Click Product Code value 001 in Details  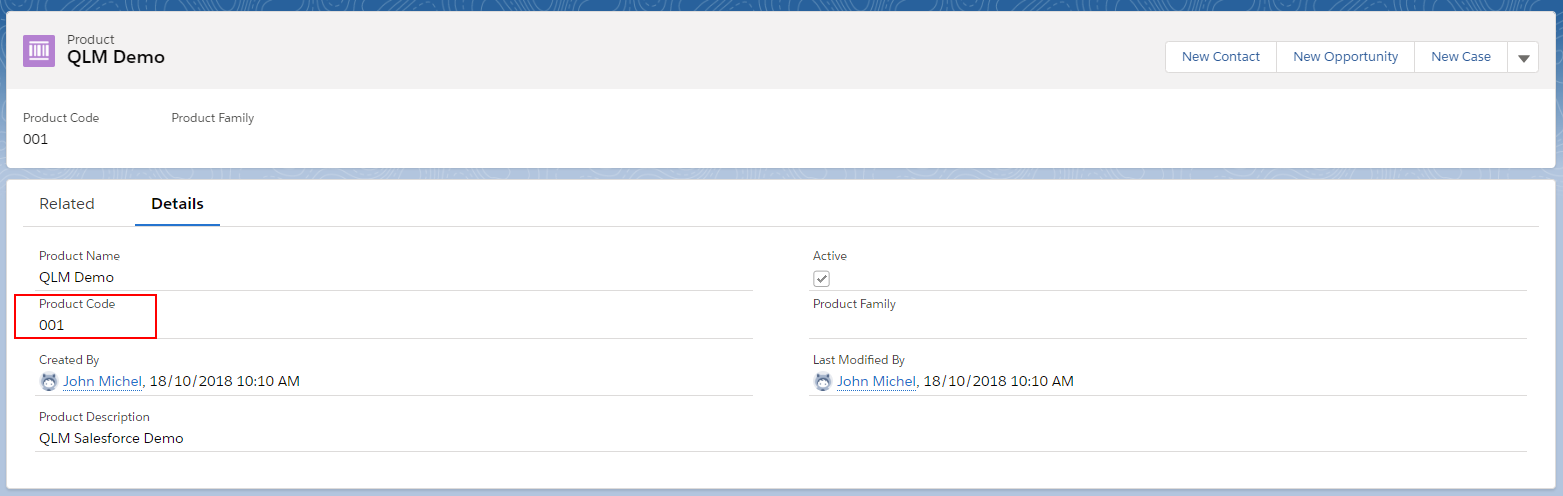click(x=52, y=325)
